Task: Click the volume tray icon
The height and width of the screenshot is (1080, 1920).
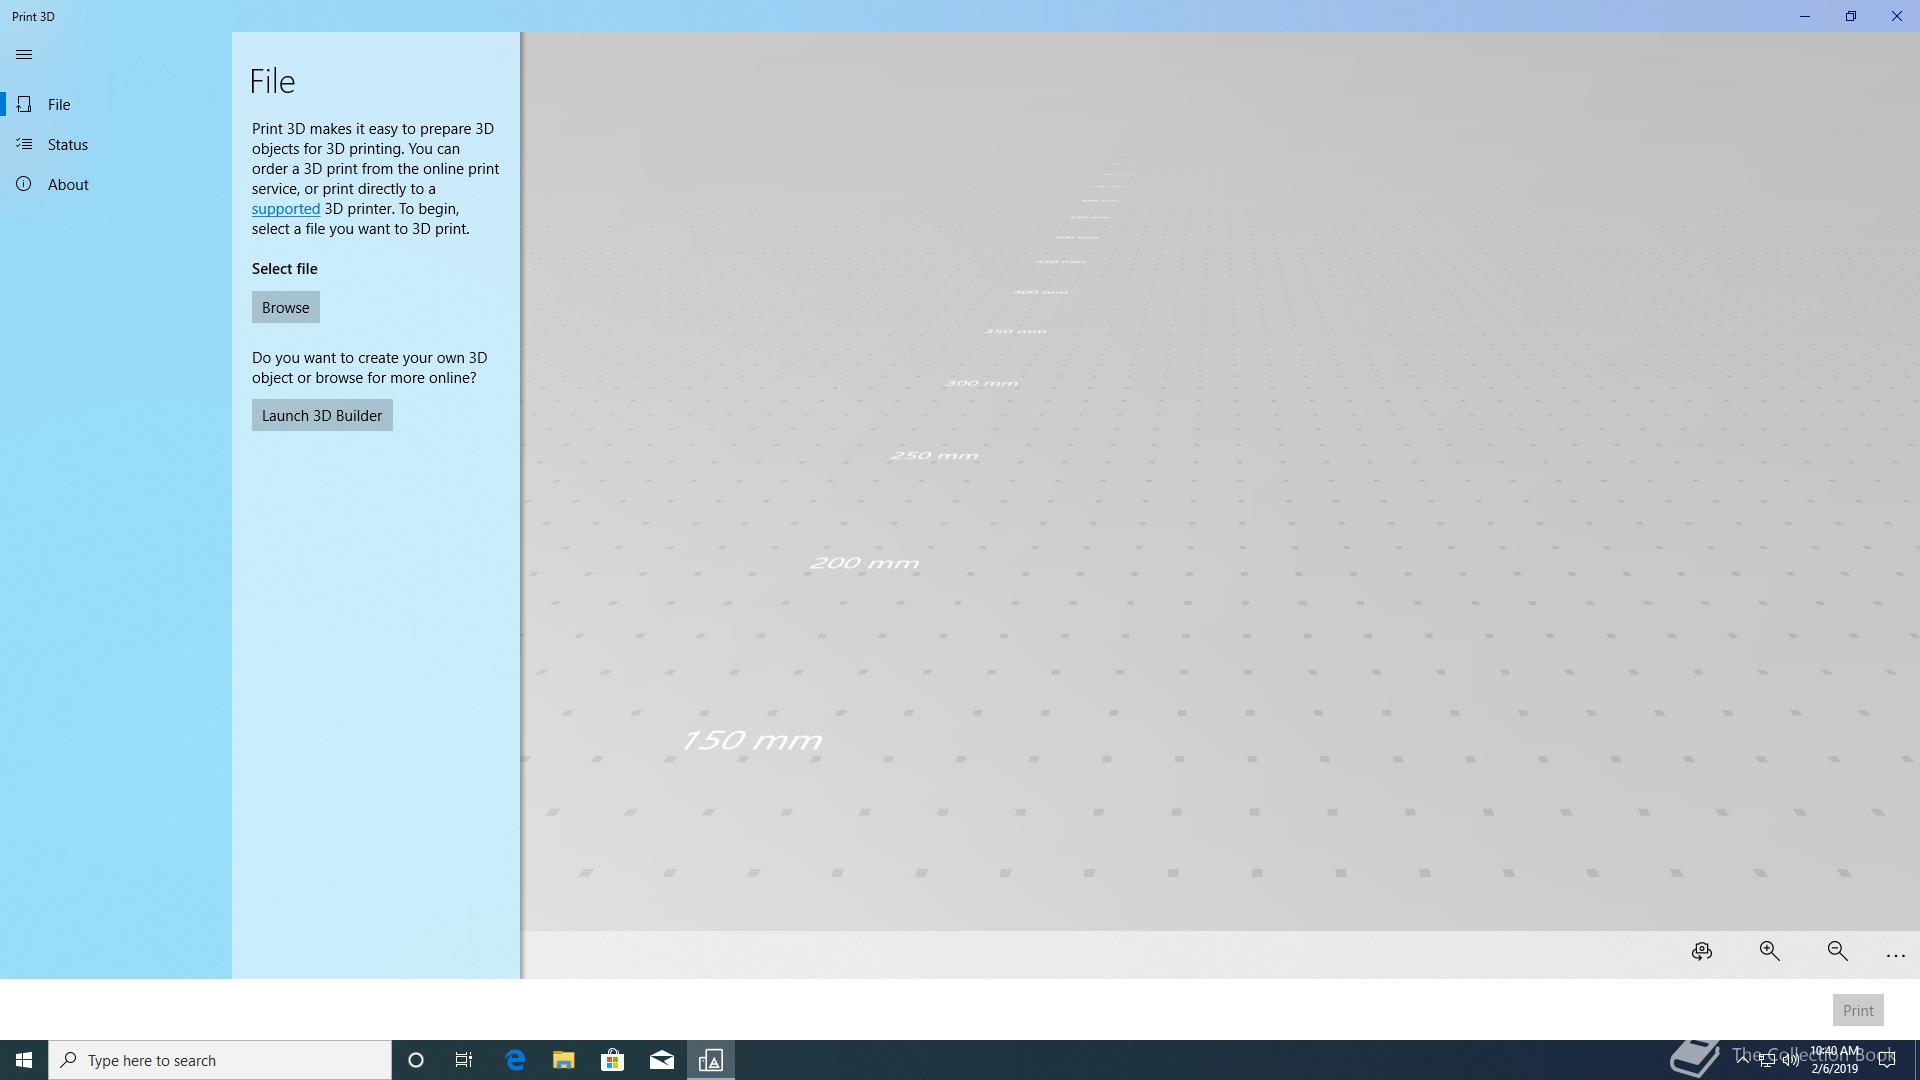Action: (1790, 1060)
